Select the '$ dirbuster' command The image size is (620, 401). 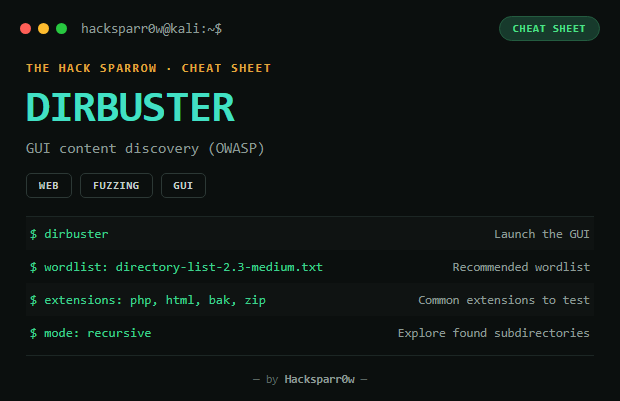69,234
